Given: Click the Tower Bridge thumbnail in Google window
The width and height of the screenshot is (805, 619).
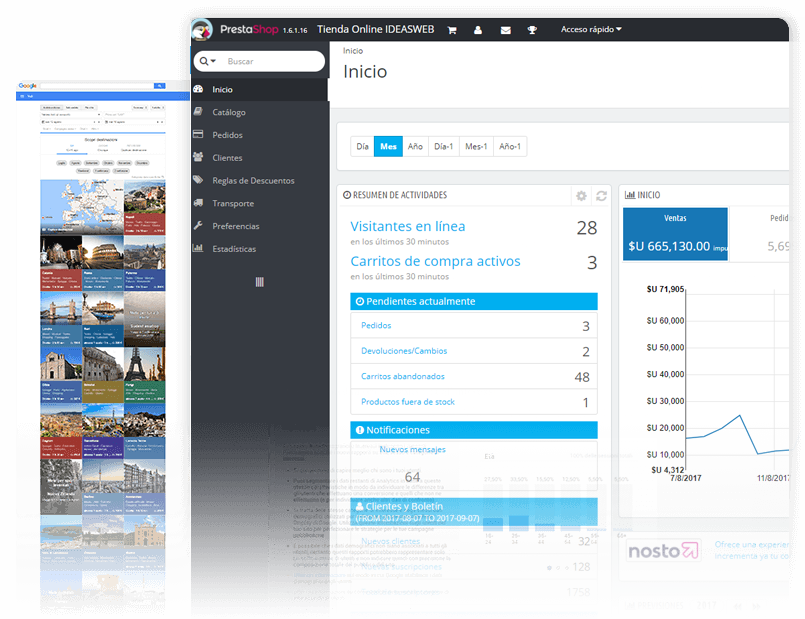Looking at the screenshot, I should (61, 308).
